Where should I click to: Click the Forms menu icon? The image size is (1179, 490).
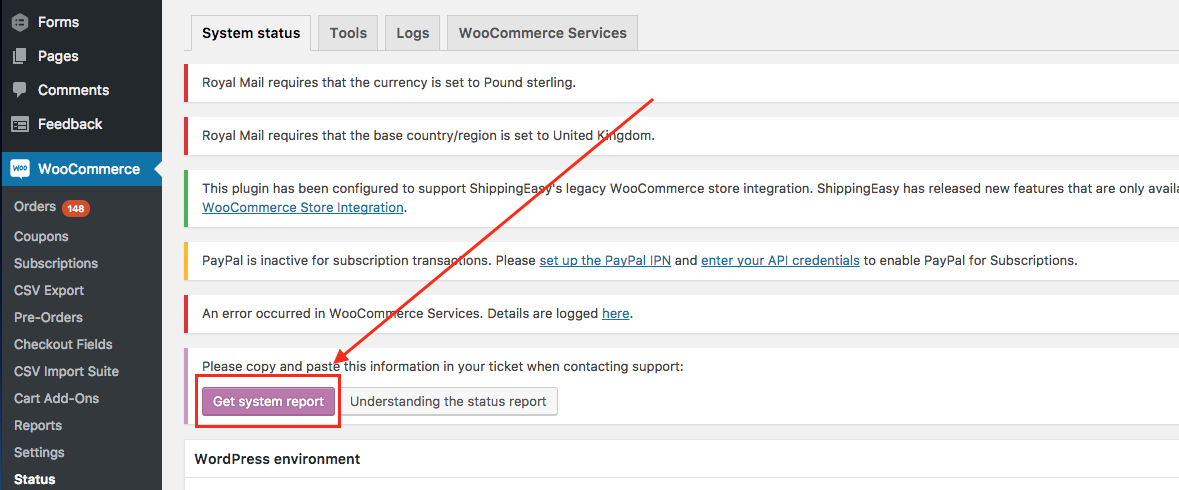pos(20,23)
